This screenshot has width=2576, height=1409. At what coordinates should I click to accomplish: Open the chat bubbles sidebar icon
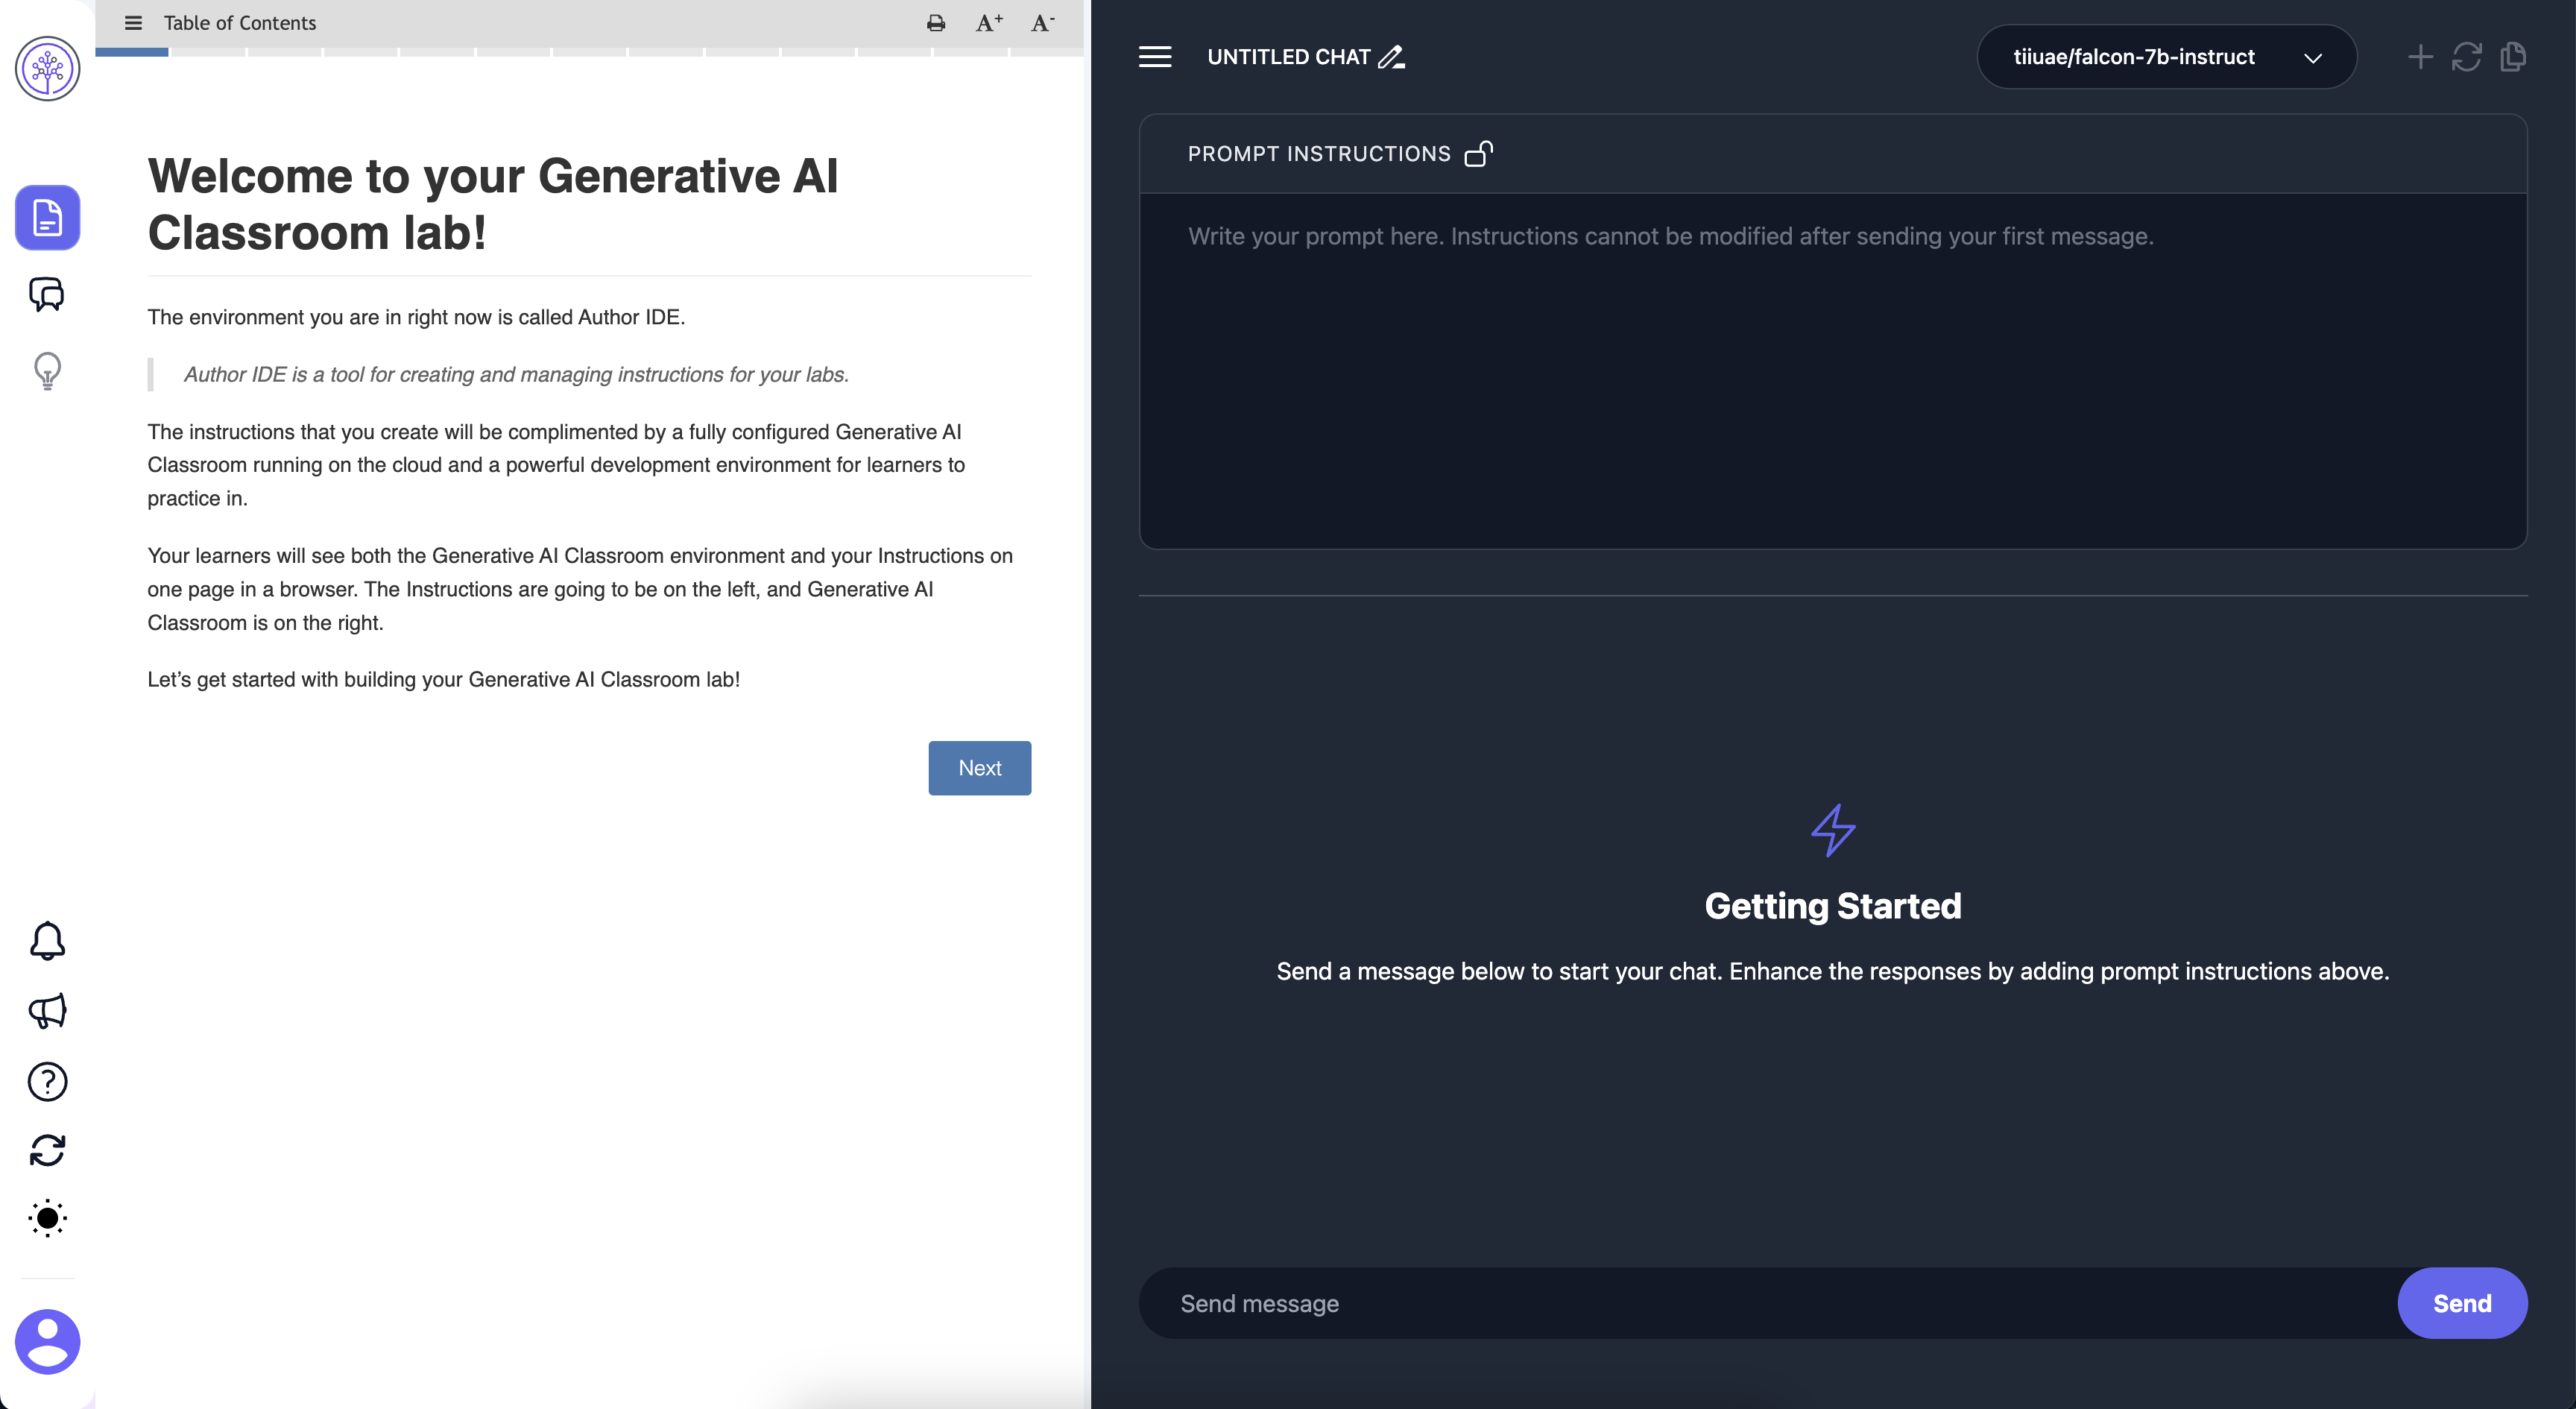(47, 294)
